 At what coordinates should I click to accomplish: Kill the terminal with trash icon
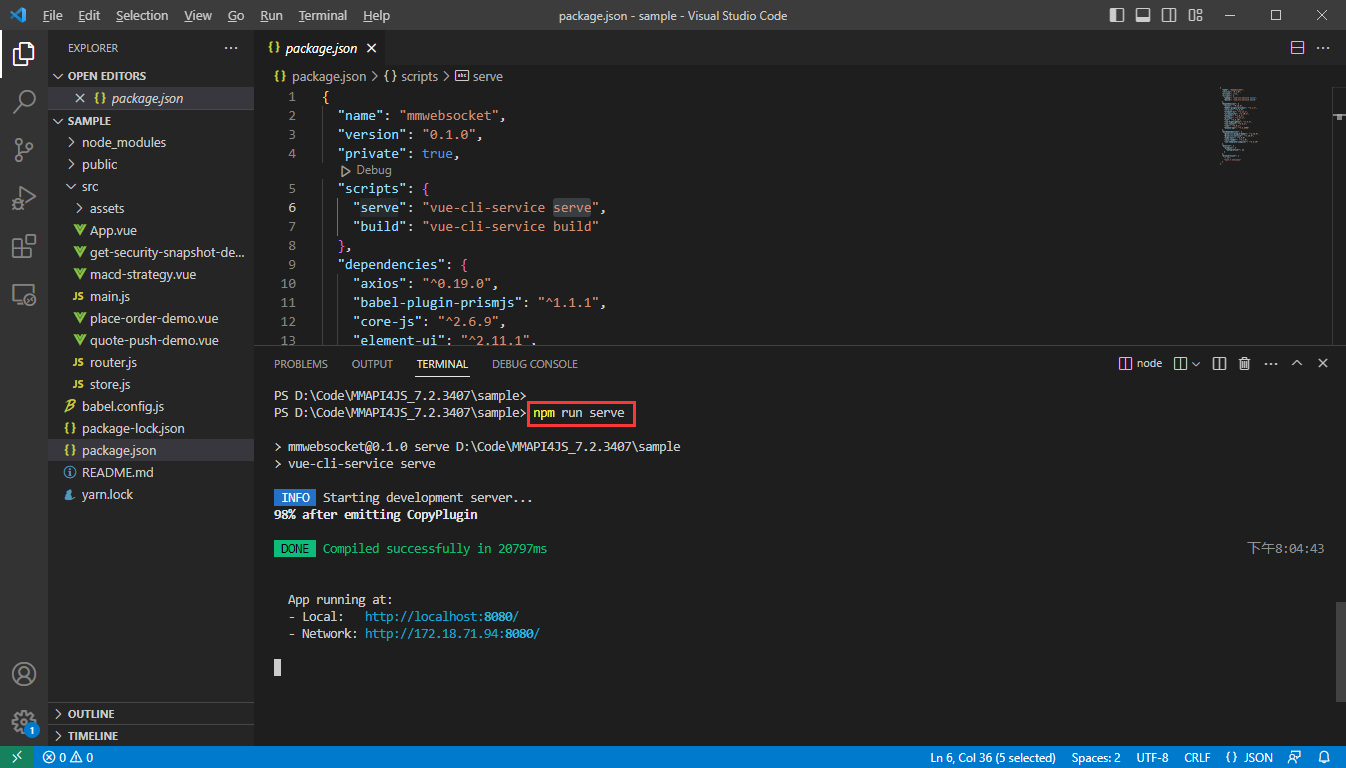(x=1245, y=364)
